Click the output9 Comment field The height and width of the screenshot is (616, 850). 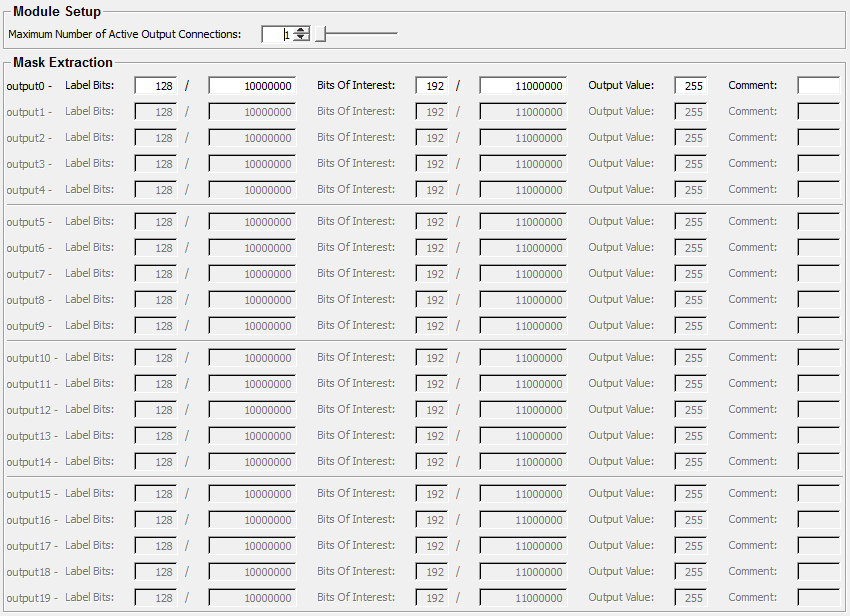(x=818, y=326)
